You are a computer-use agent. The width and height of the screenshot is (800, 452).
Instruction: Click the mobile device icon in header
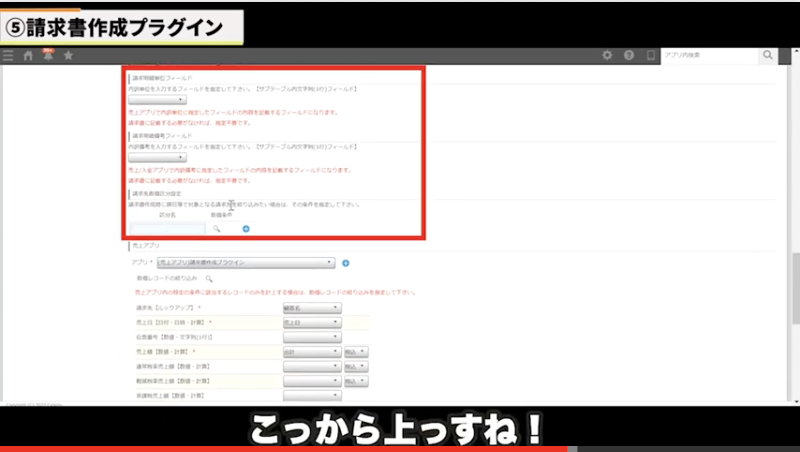click(x=651, y=56)
